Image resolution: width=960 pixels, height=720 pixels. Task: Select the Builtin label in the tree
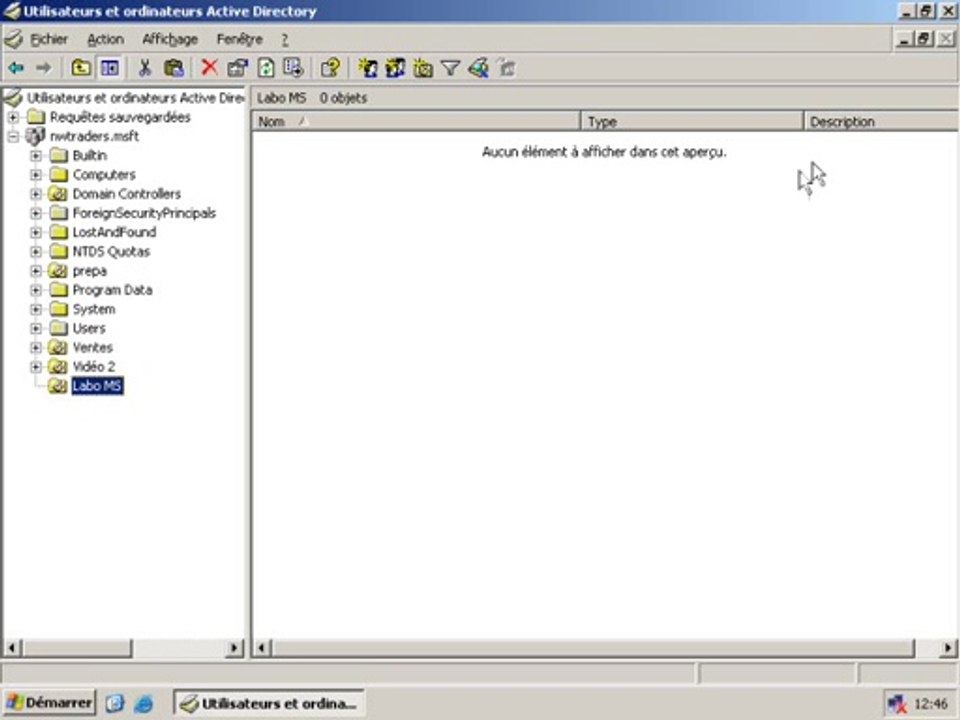click(89, 156)
